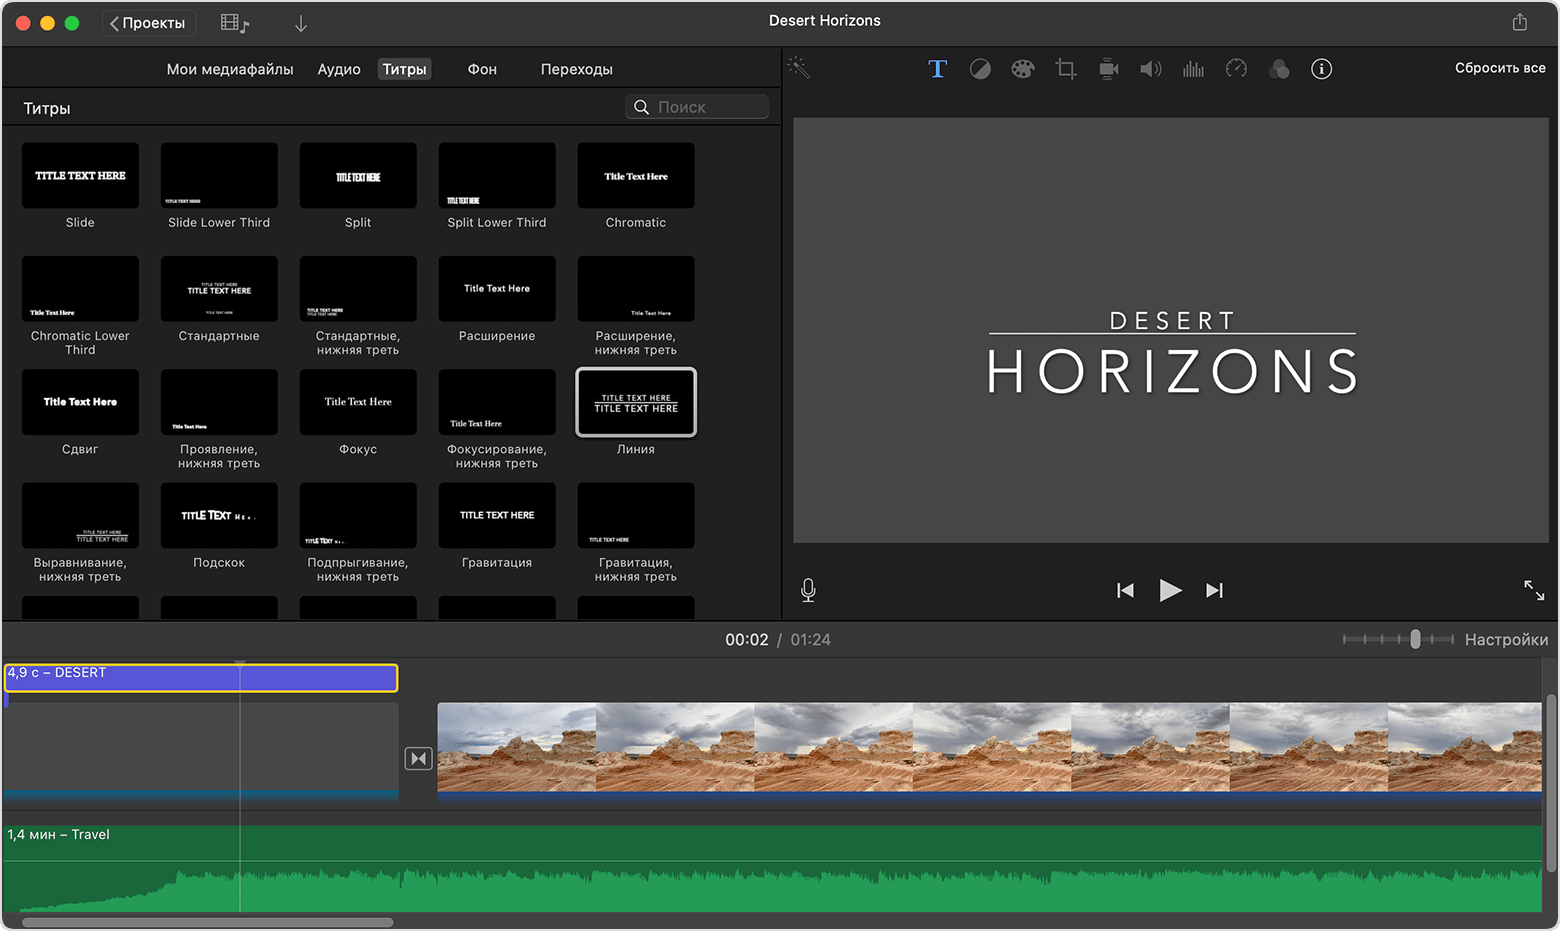
Task: Select the Titles text inspector icon
Action: [937, 69]
